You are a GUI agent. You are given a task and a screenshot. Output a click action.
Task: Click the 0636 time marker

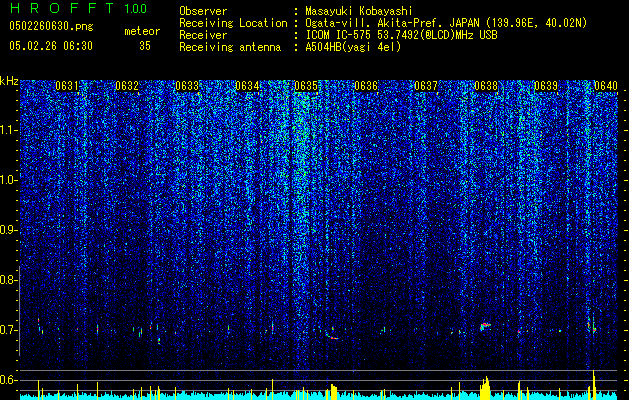(x=366, y=86)
